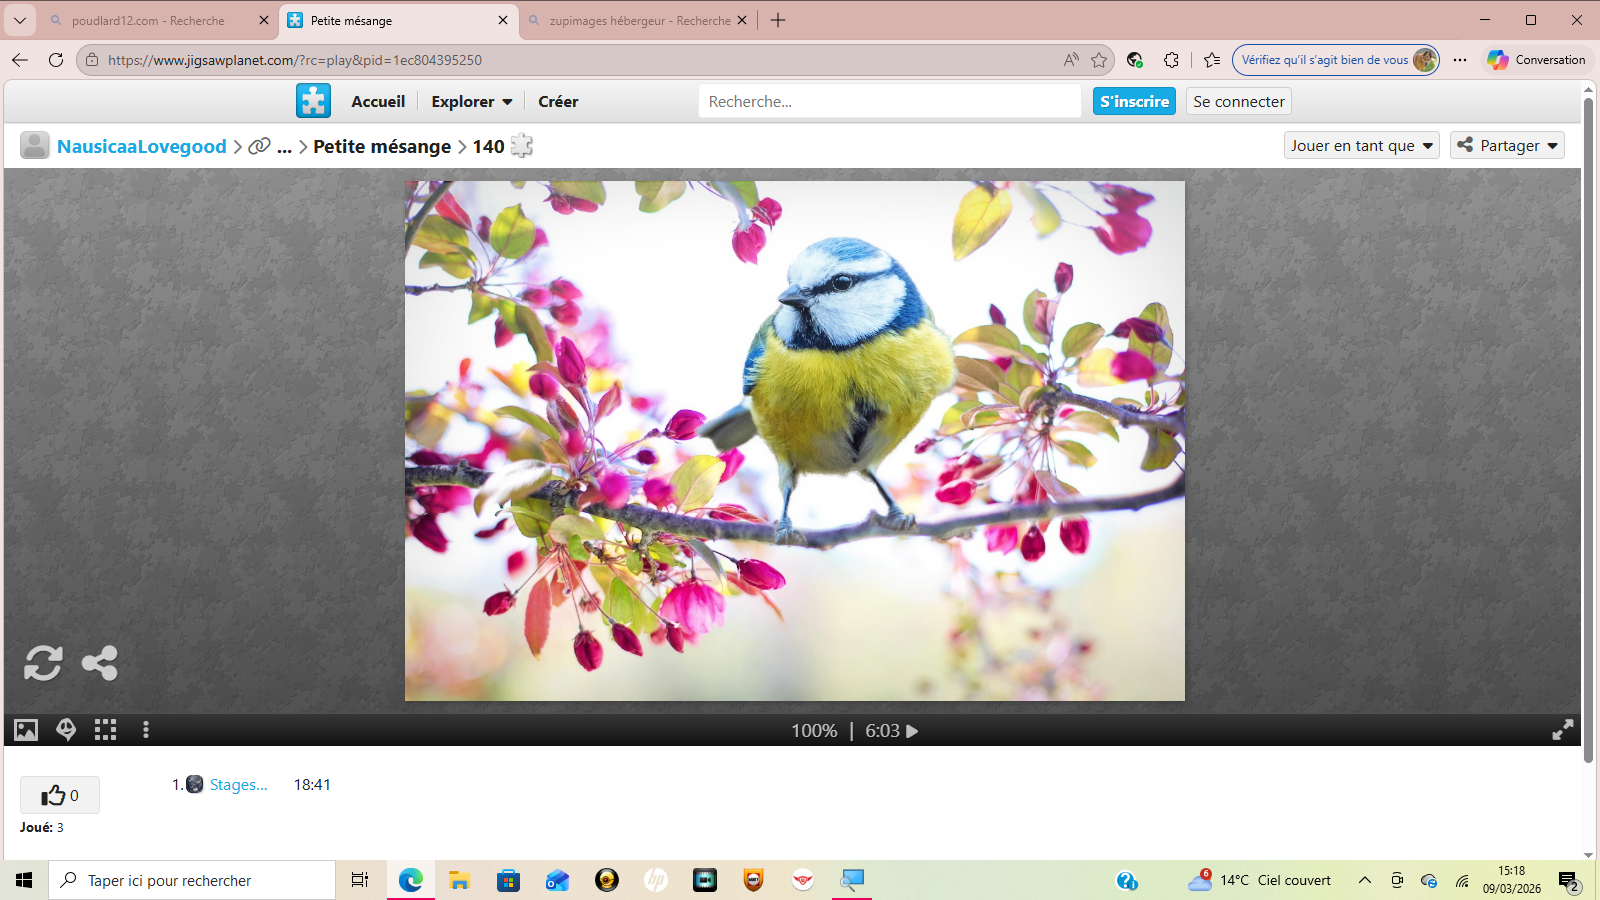
Task: Enter fullscreen mode for the puzzle
Action: [1562, 730]
